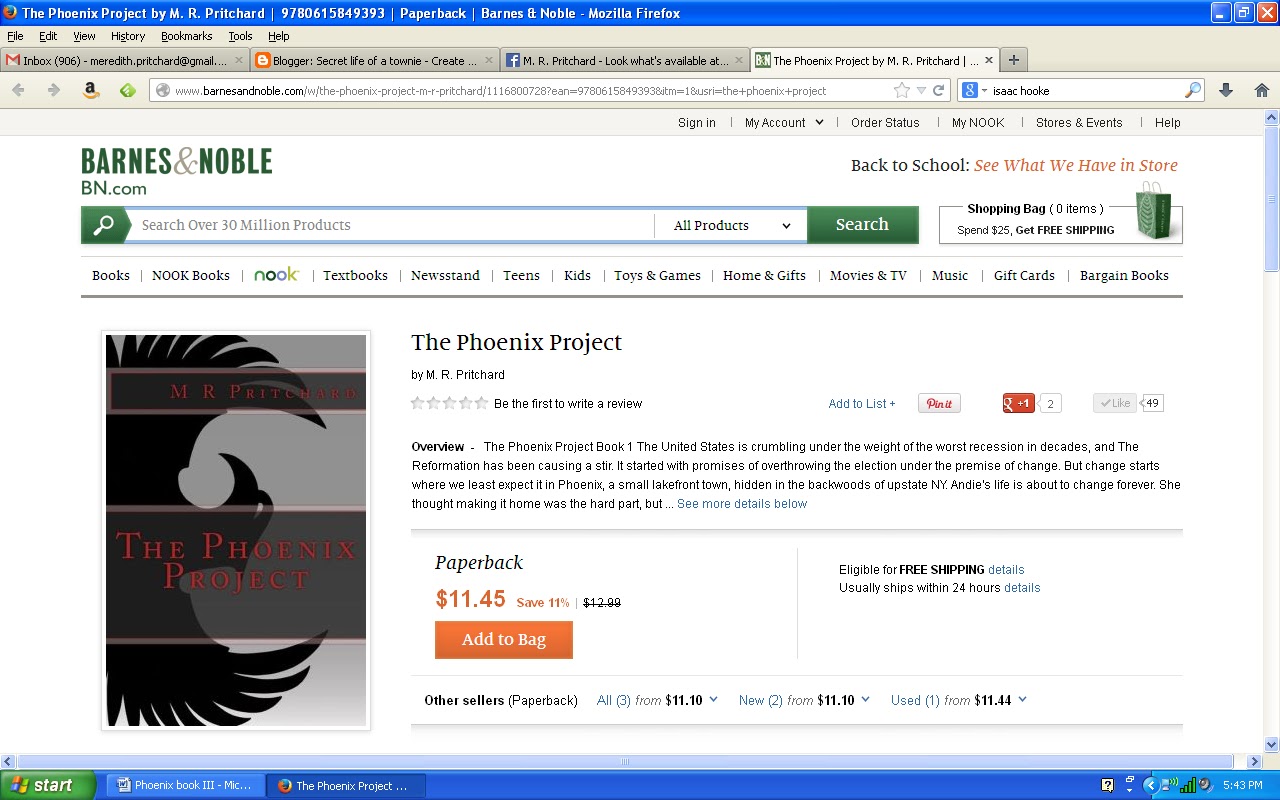Click the author M. R. Pritchard link
Image resolution: width=1280 pixels, height=800 pixels.
click(465, 374)
